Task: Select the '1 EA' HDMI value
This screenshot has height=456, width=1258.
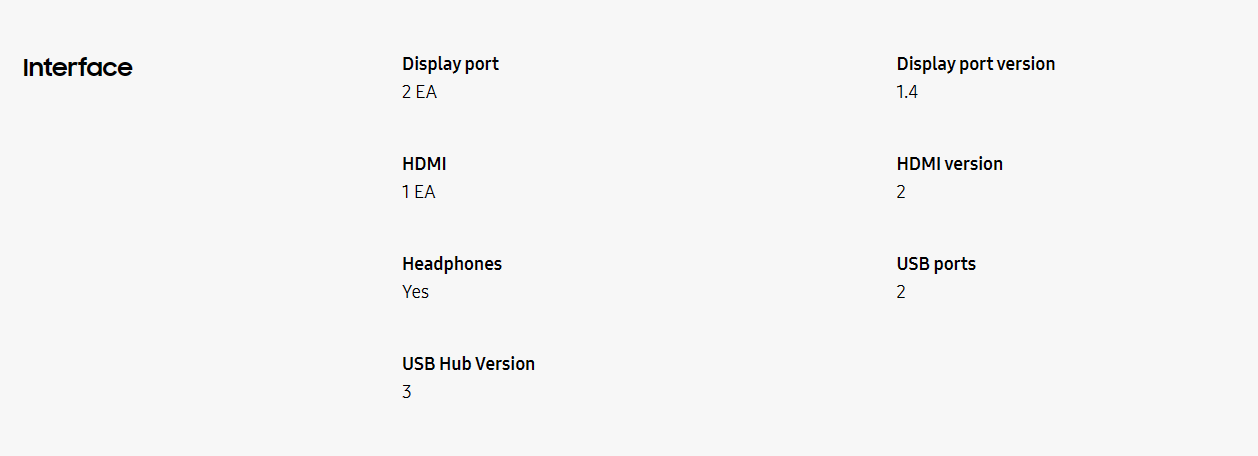Action: pos(418,192)
